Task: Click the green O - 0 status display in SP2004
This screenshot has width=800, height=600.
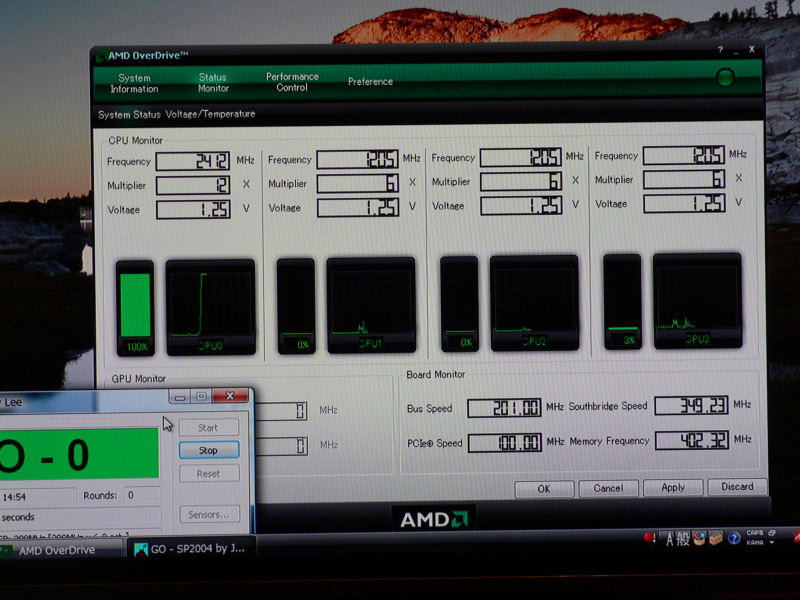Action: pos(79,454)
